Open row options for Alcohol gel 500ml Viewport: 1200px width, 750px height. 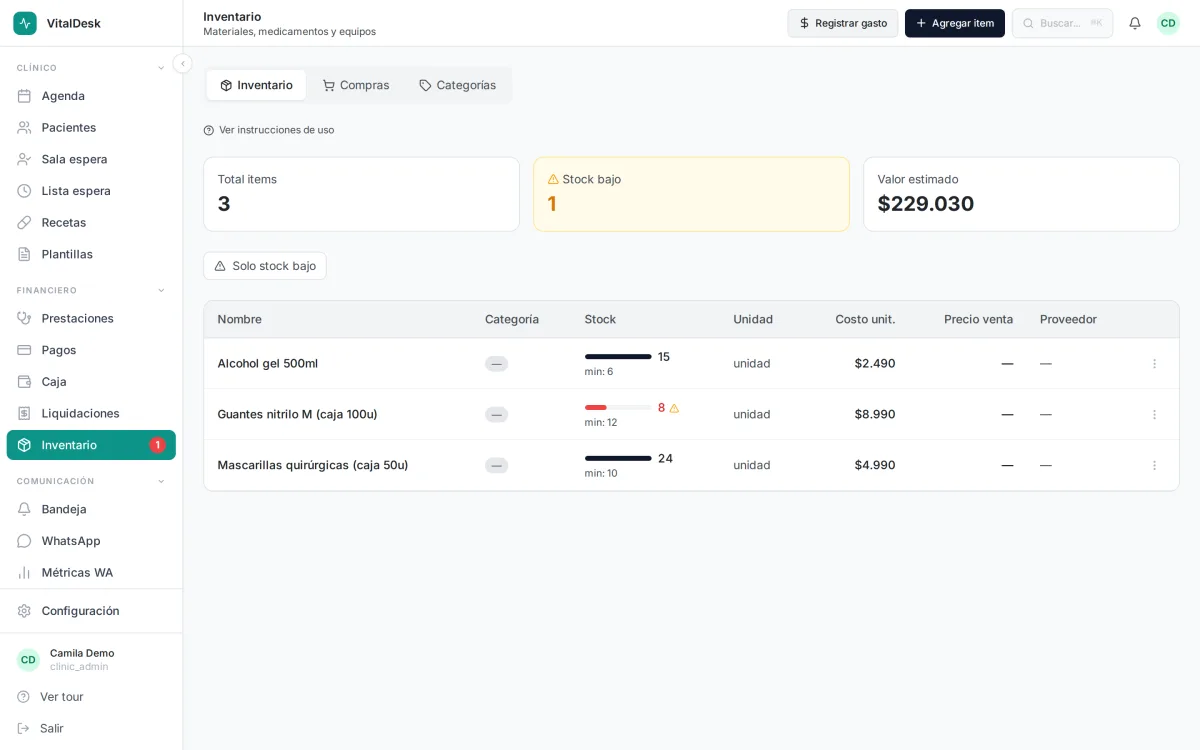point(1154,364)
